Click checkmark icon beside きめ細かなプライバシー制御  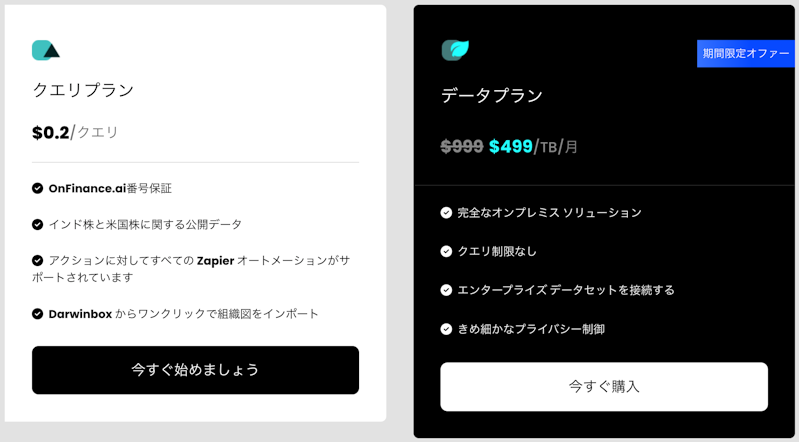click(446, 329)
